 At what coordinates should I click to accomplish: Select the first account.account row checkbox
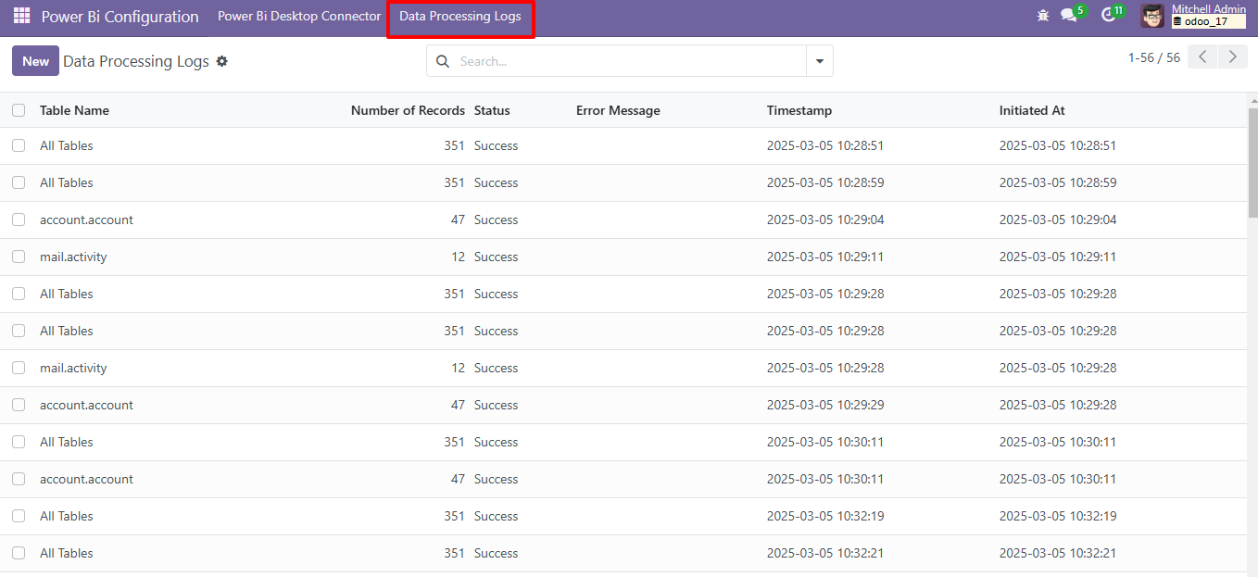pos(18,220)
